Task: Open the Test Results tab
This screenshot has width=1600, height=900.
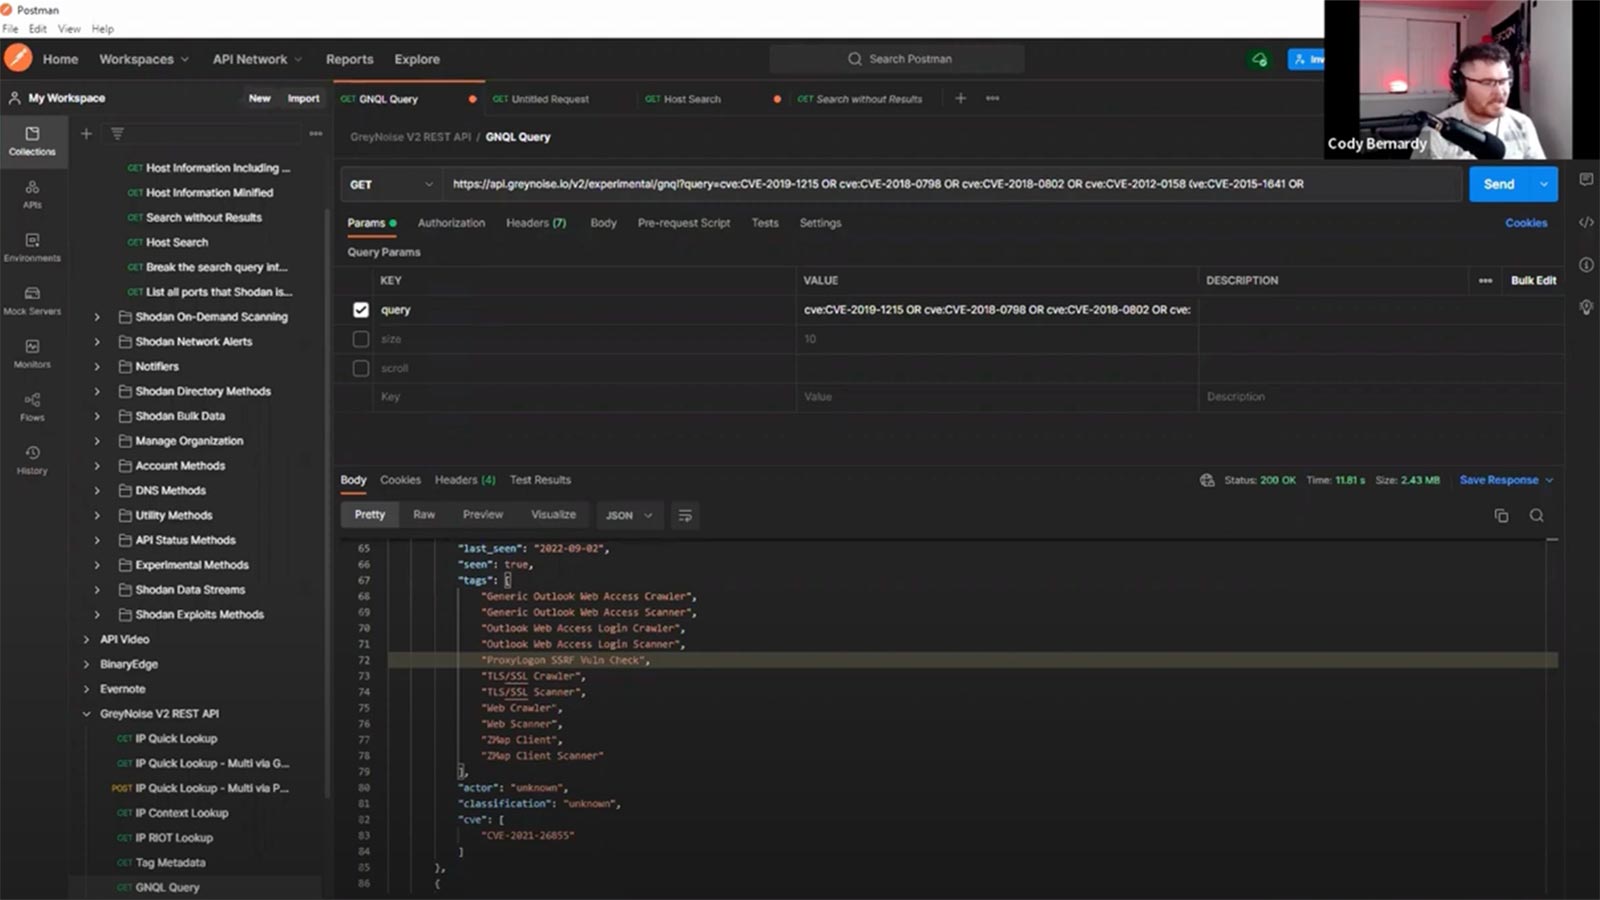Action: tap(540, 480)
